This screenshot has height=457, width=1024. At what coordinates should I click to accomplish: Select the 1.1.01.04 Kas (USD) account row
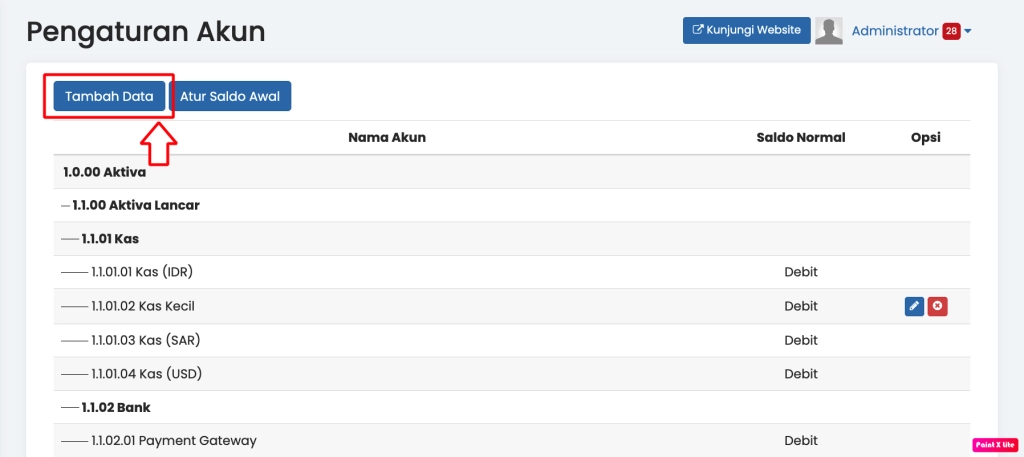[147, 374]
